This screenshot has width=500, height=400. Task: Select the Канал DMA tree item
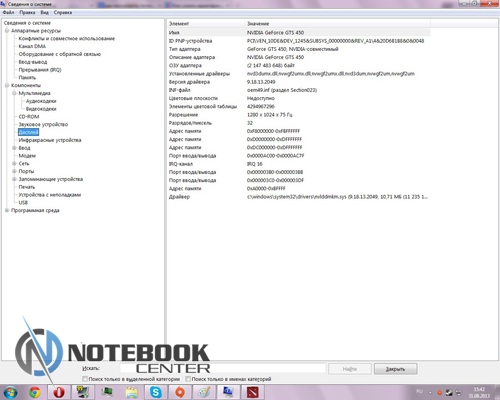(32, 46)
